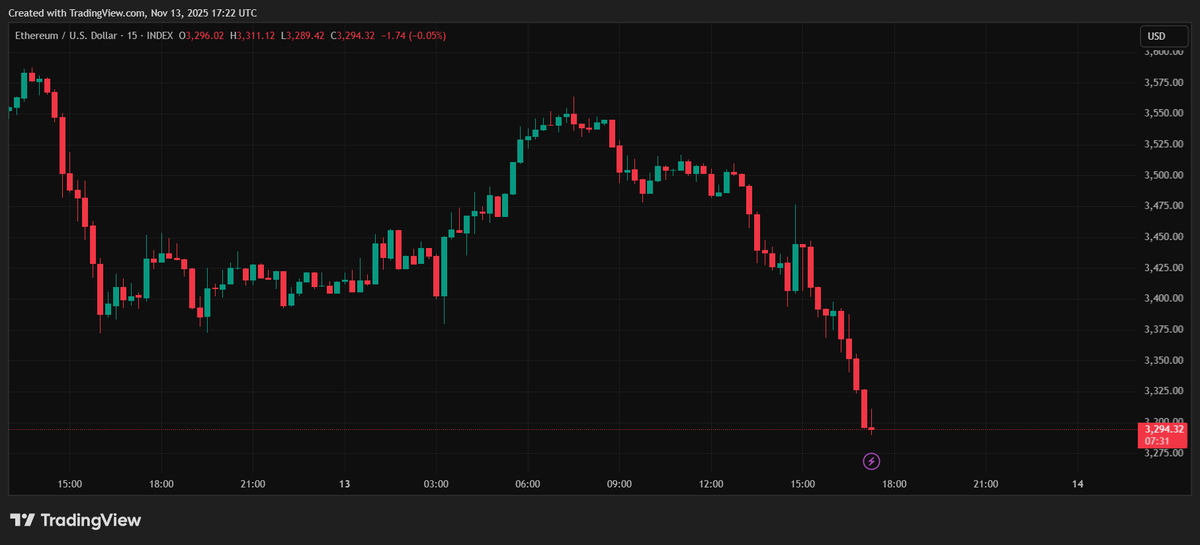
Task: Click the TradingView logo
Action: pyautogui.click(x=76, y=520)
